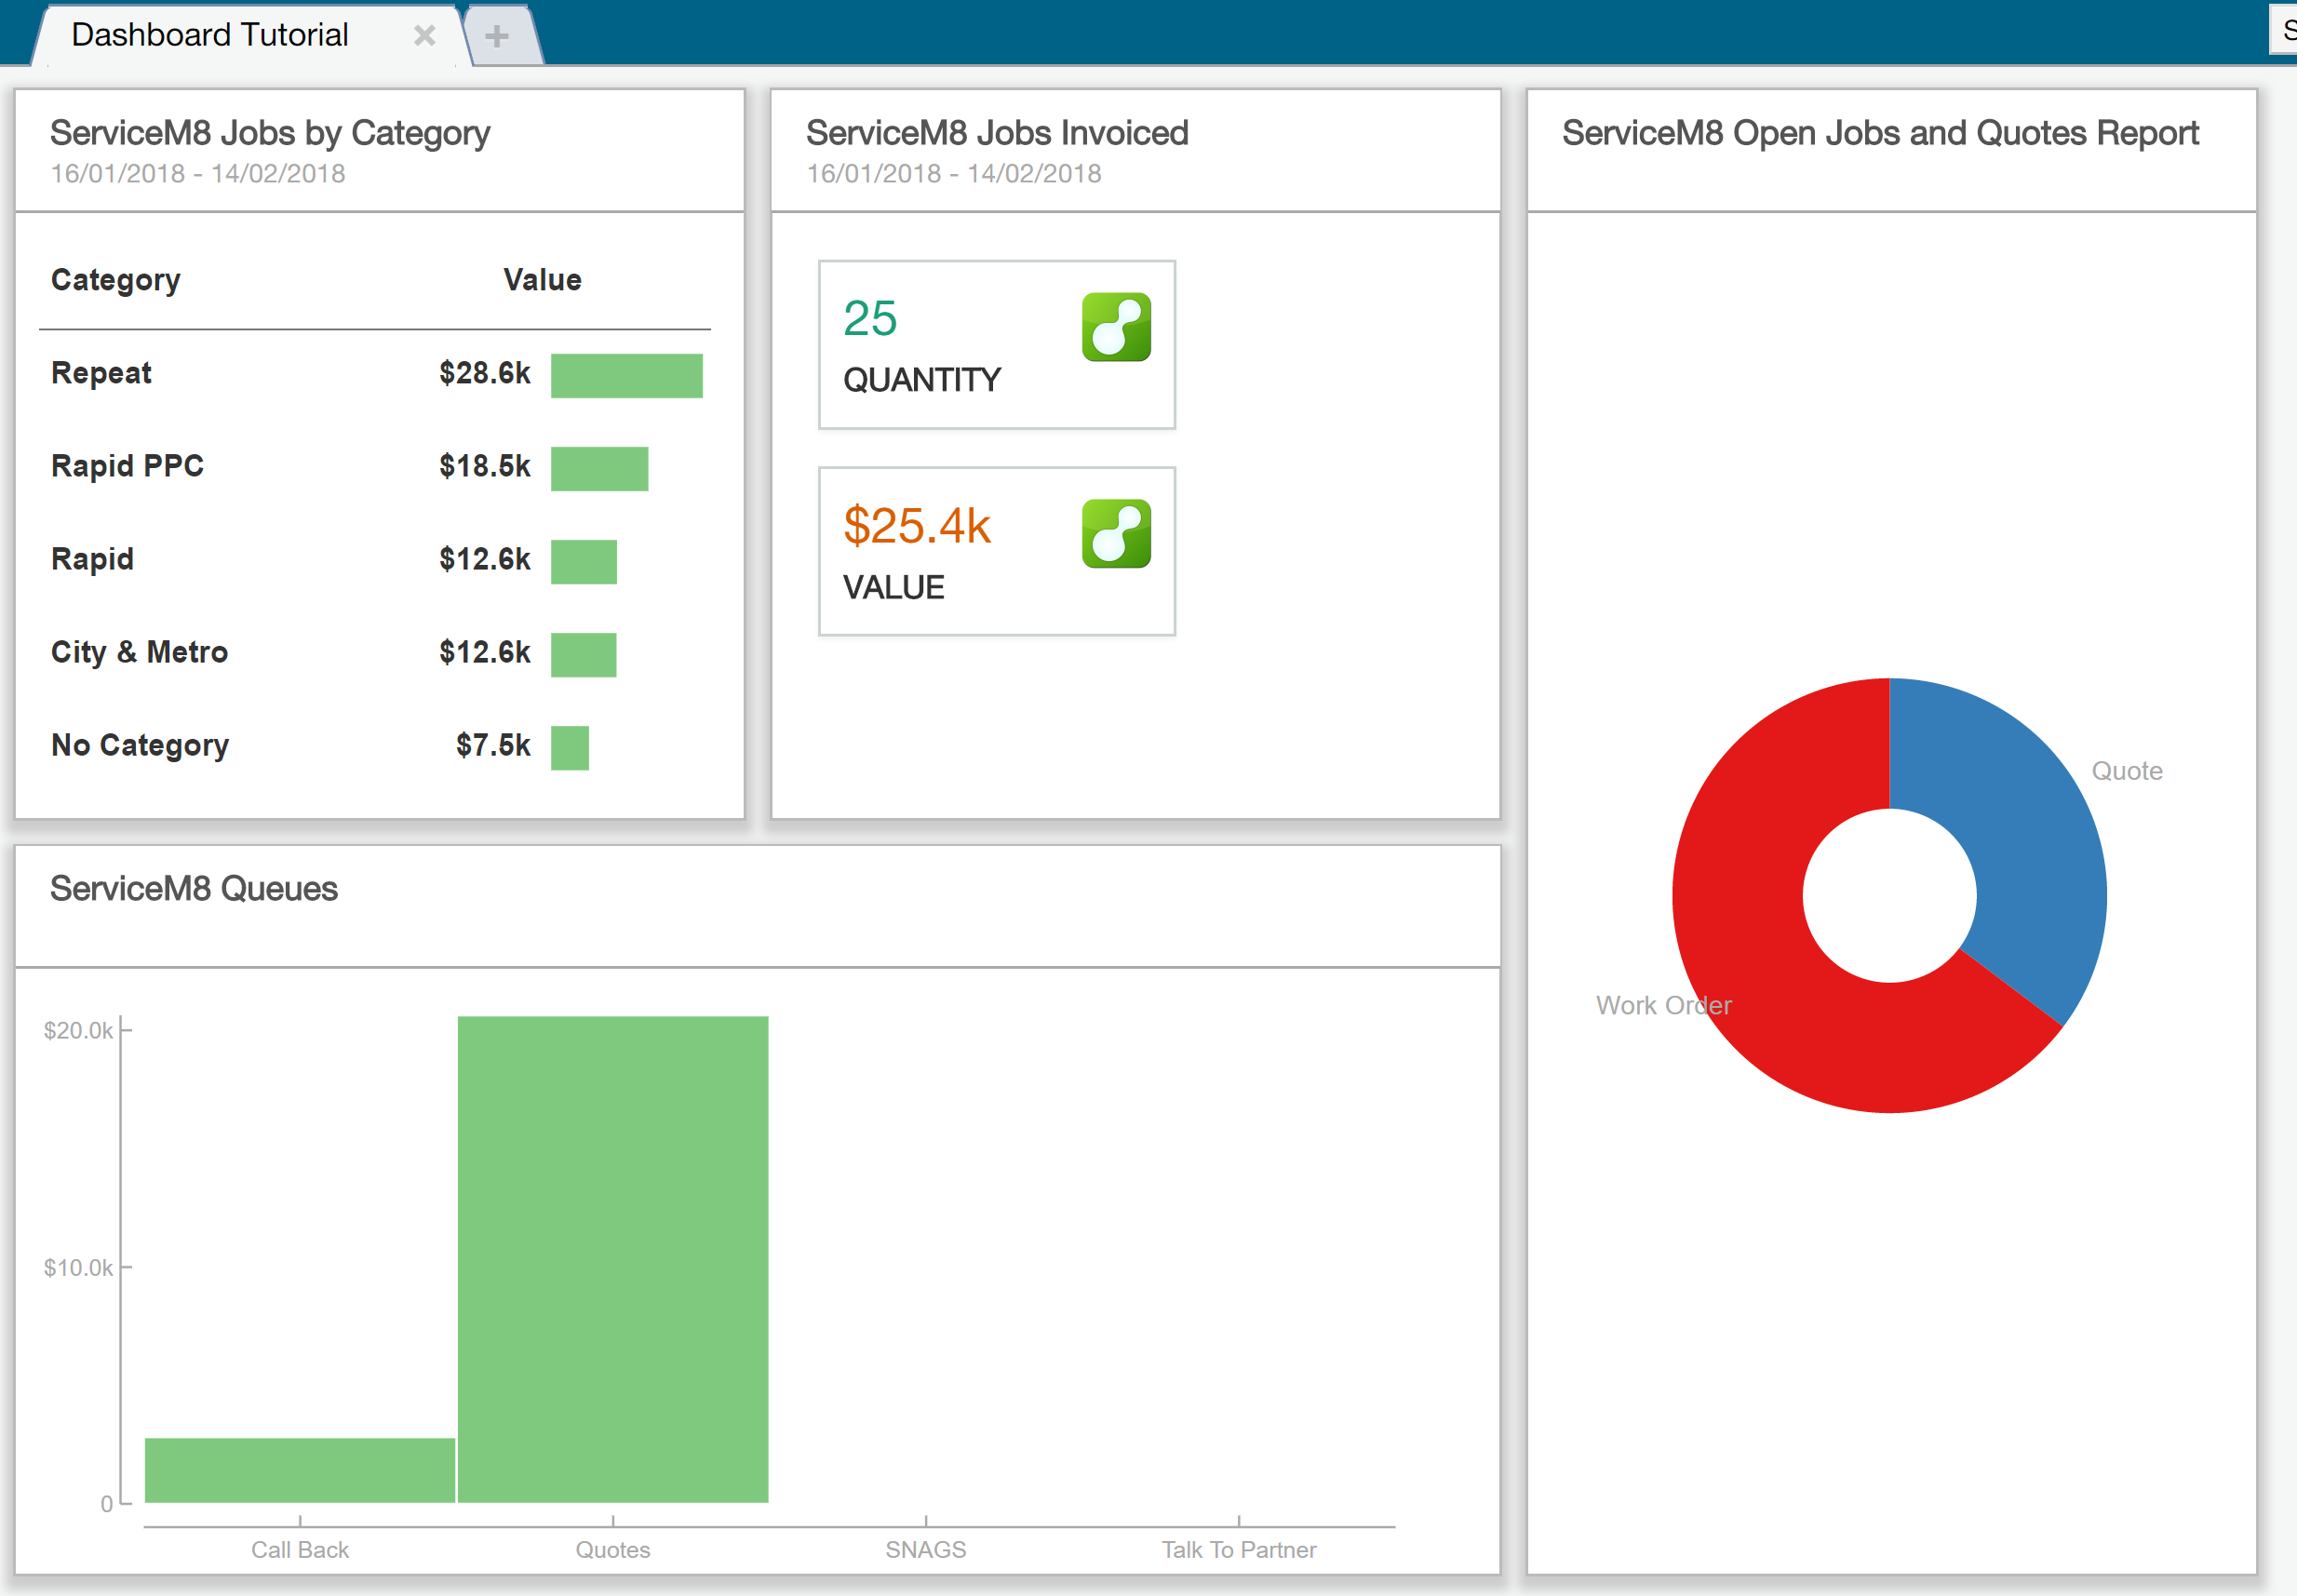Click the ServiceM8 Queues widget title
2297x1596 pixels.
click(193, 888)
